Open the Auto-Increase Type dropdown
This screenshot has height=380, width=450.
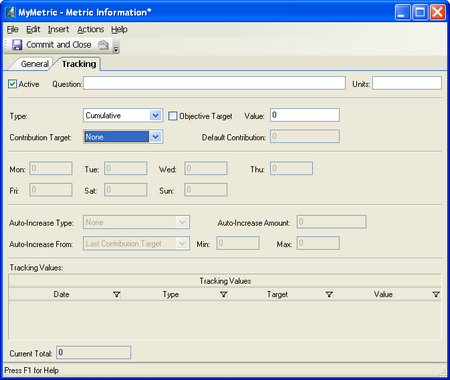pos(182,222)
